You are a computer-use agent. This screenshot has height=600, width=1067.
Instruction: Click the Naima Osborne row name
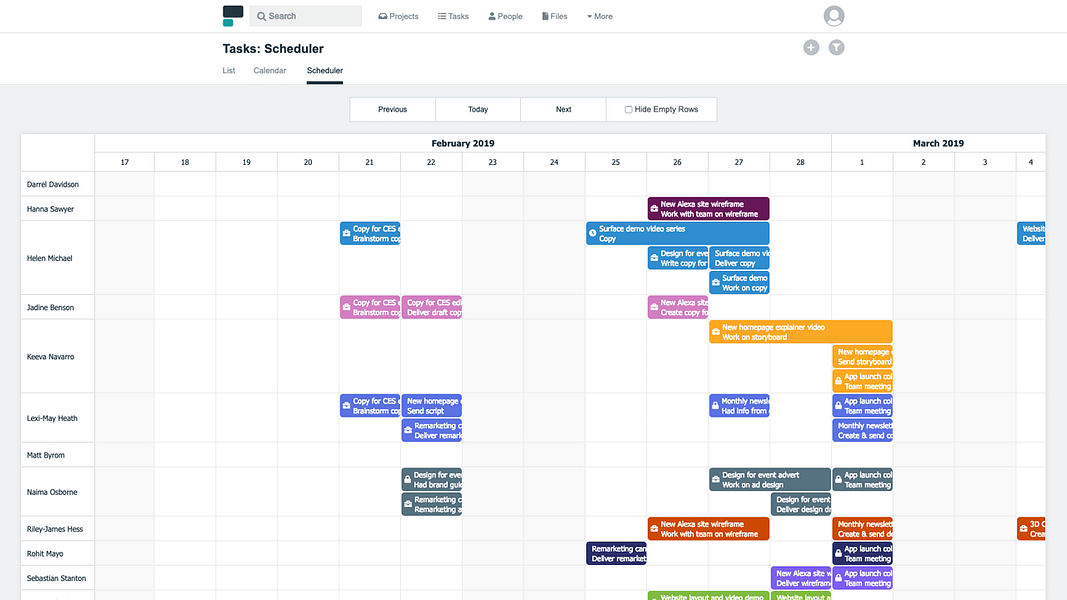pyautogui.click(x=52, y=492)
